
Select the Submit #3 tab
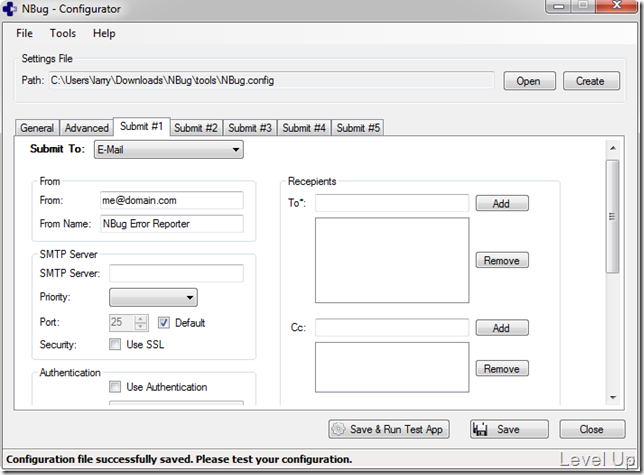coord(250,128)
